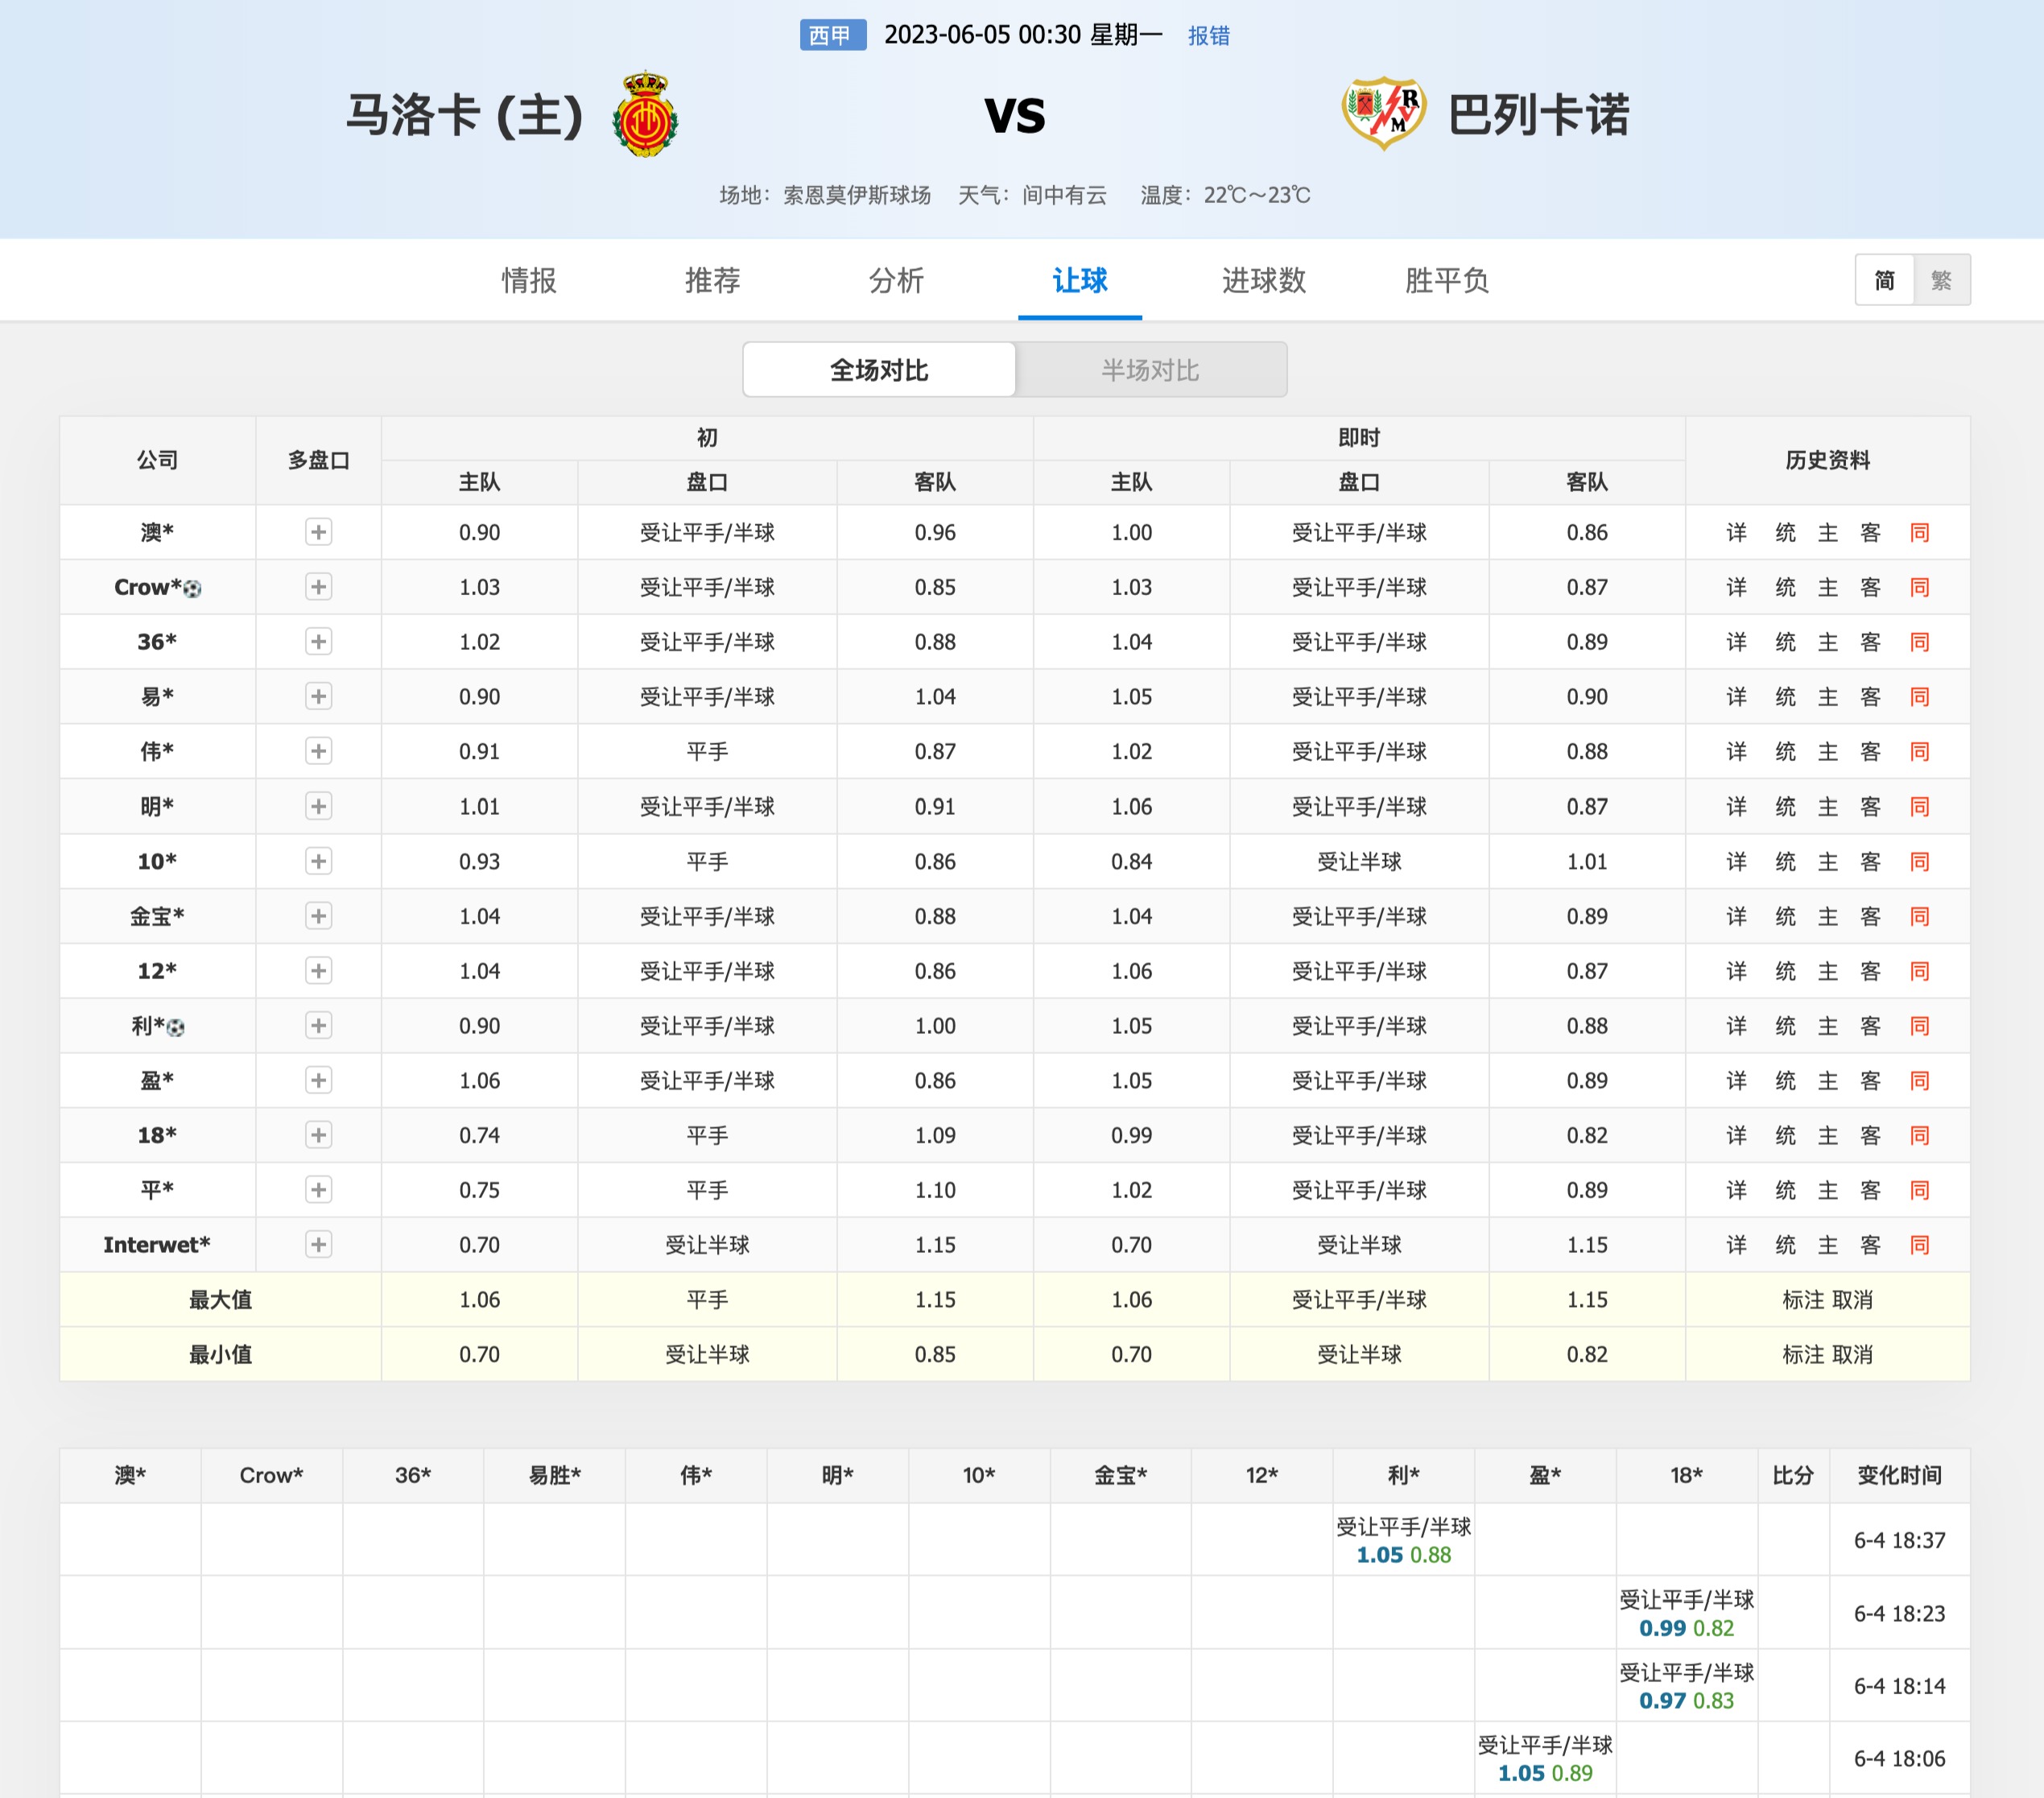Click the 变化时间 column header
Screen dimensions: 2044x1798
tap(1899, 1475)
